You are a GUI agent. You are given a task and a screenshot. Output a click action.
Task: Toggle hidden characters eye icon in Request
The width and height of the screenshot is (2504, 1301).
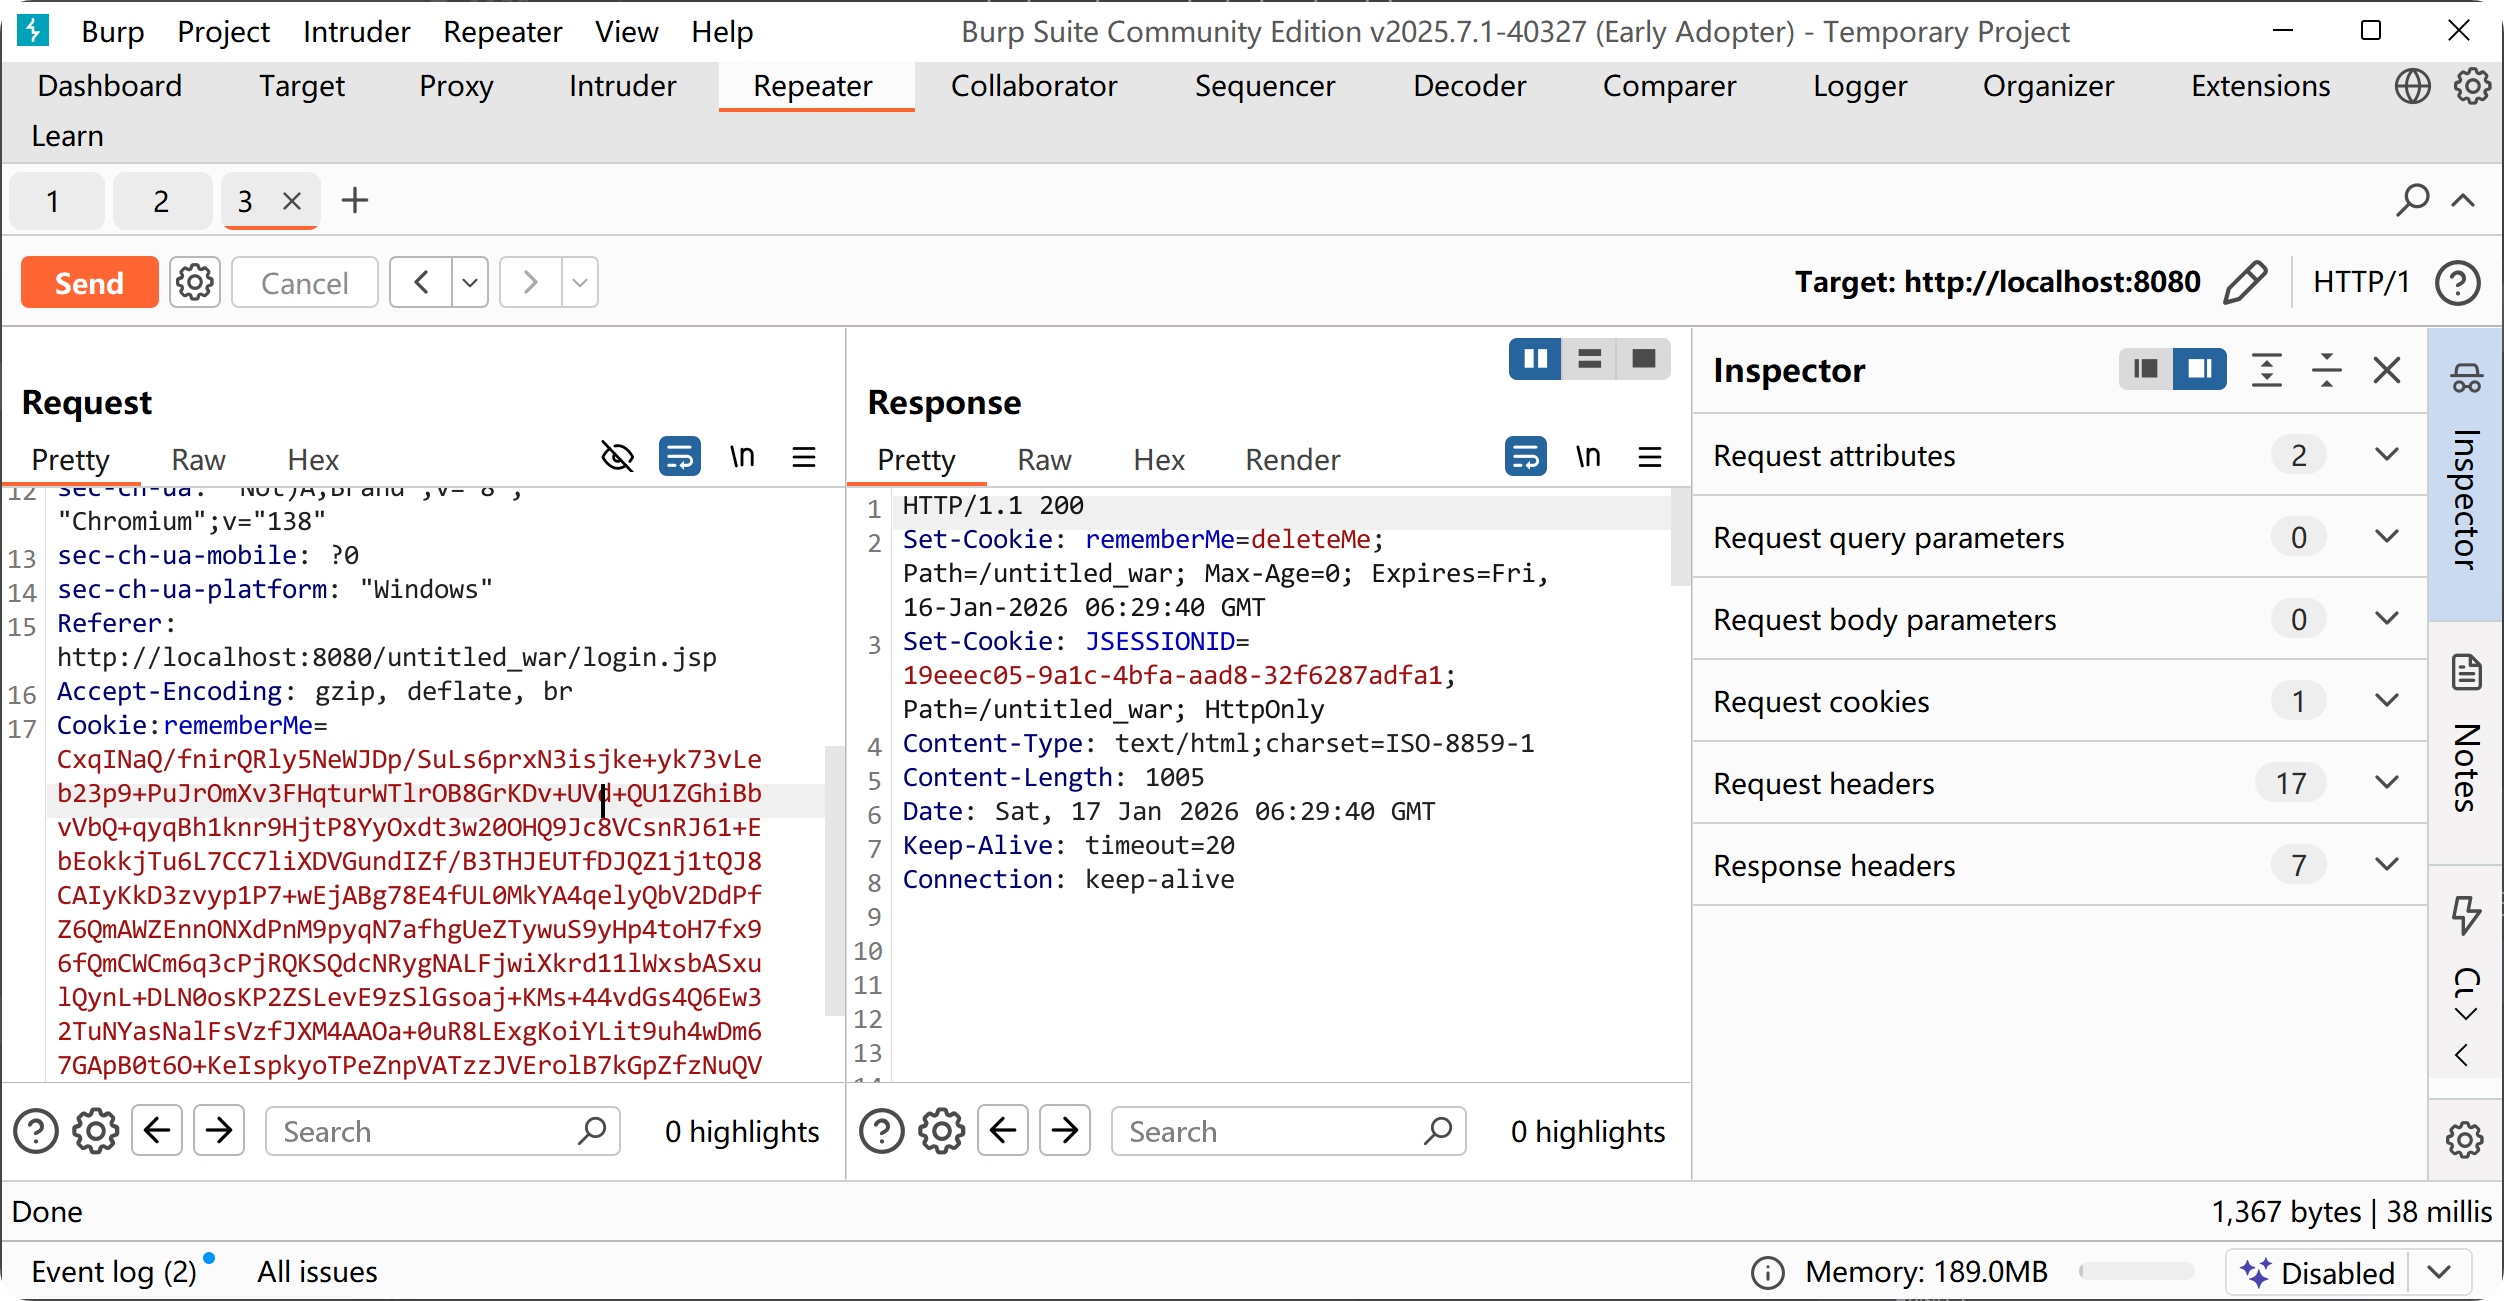point(617,457)
